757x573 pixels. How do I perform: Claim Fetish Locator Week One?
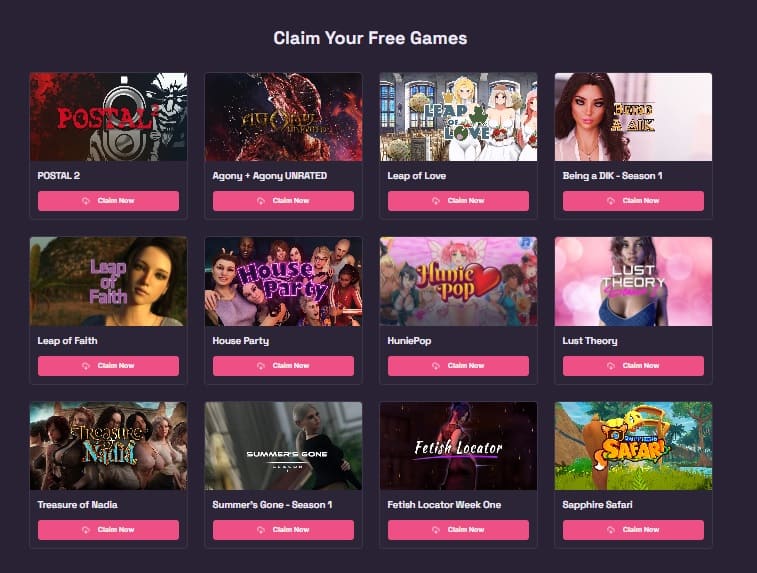click(458, 530)
